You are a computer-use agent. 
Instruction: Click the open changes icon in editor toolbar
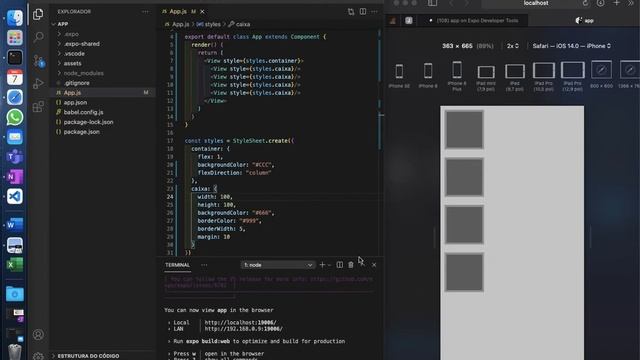click(x=351, y=12)
